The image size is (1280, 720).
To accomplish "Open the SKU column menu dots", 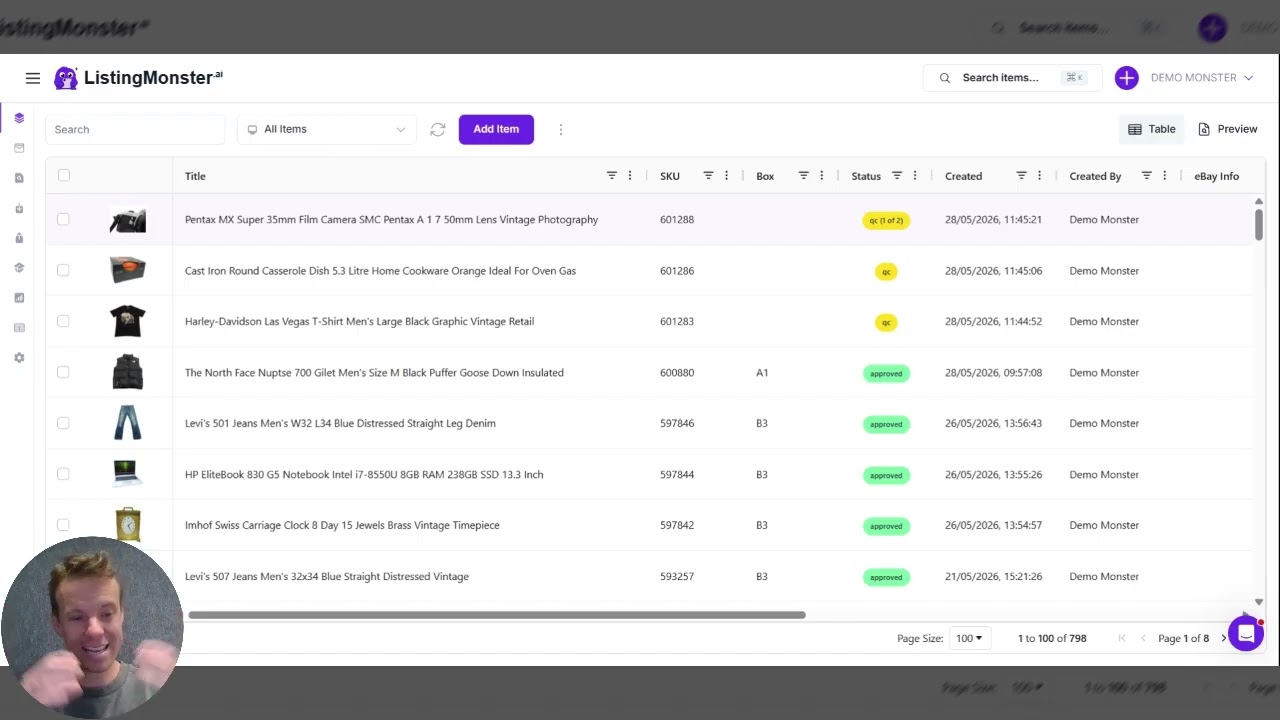I will click(x=726, y=176).
